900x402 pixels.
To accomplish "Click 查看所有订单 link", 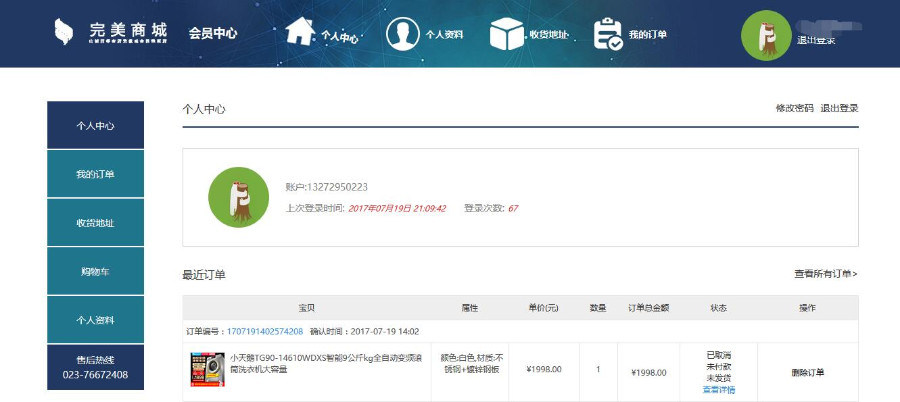I will [x=825, y=274].
